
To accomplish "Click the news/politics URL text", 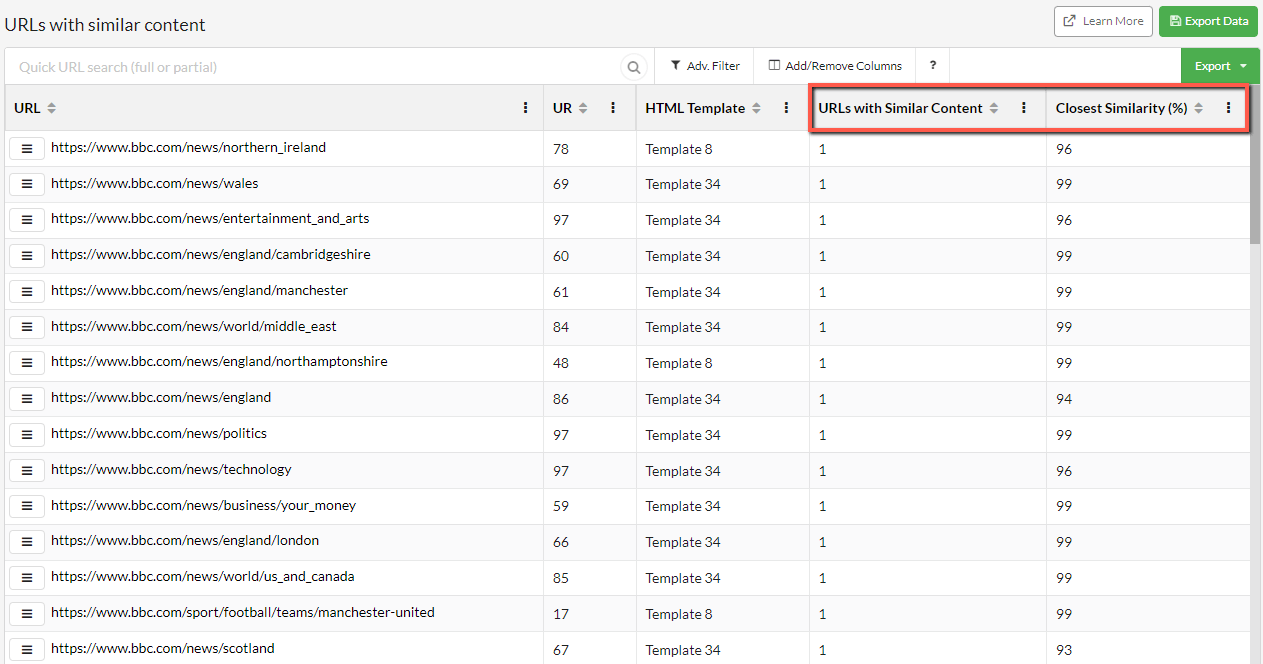I will tap(159, 433).
